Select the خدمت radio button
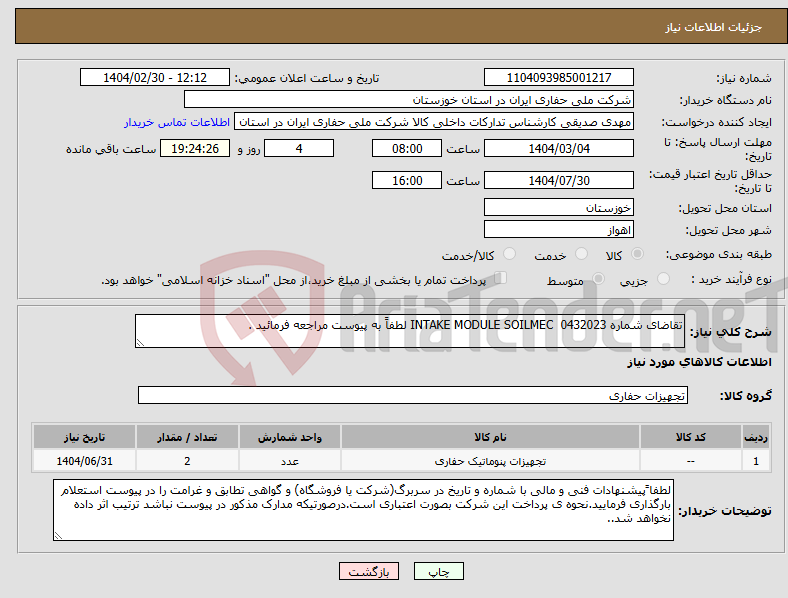The width and height of the screenshot is (788, 598). click(581, 254)
